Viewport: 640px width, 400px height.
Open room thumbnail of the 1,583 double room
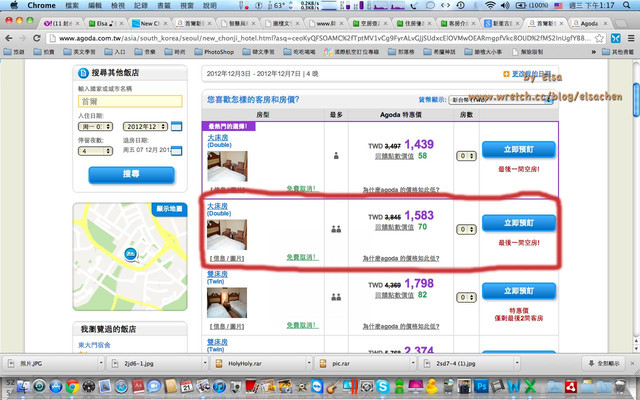pos(227,235)
